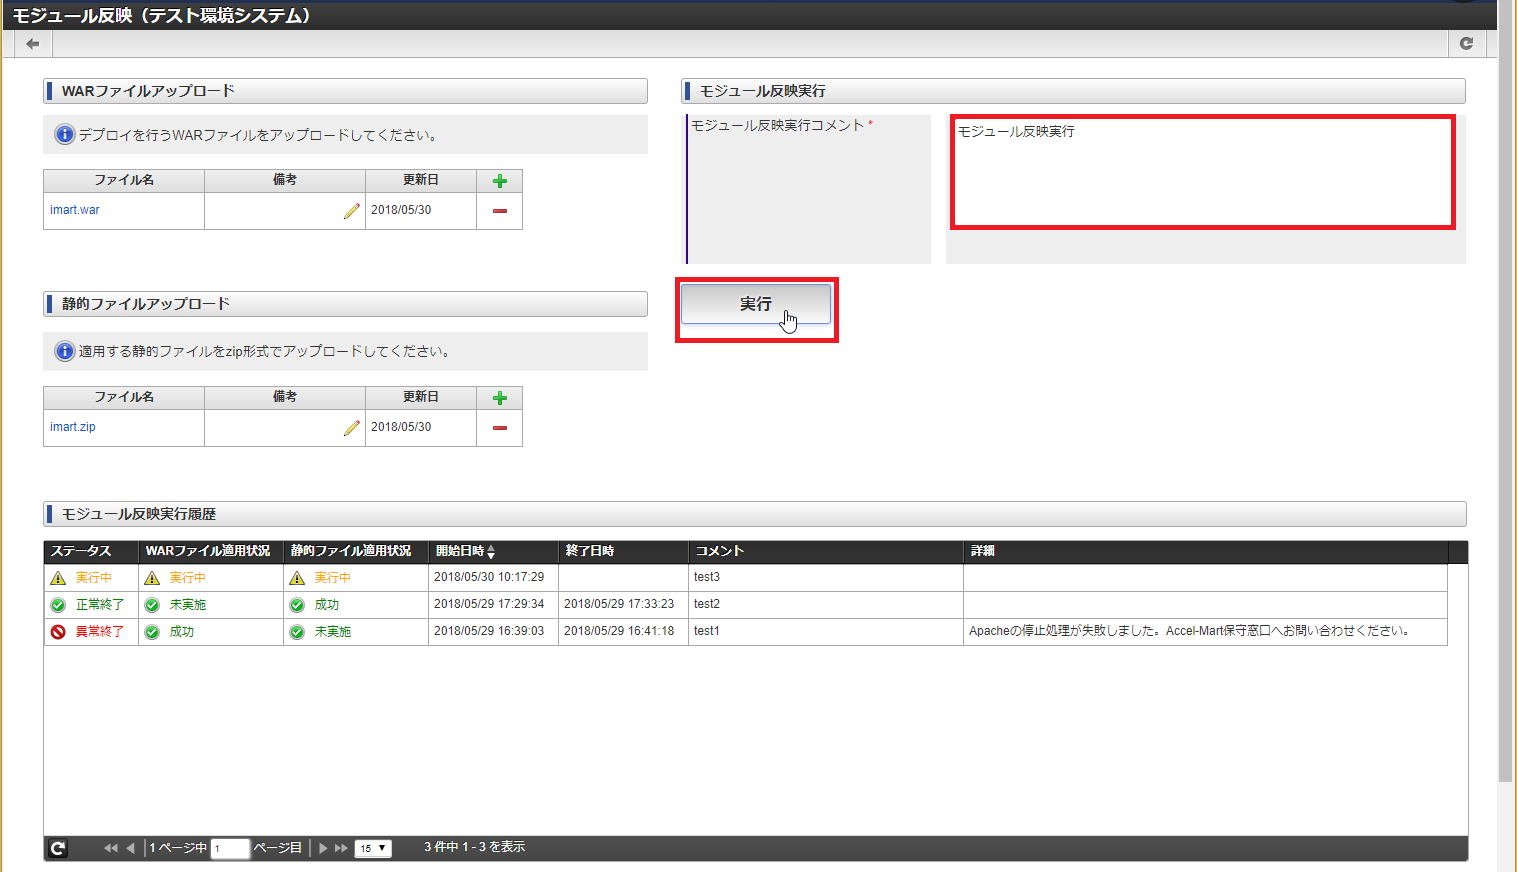The width and height of the screenshot is (1517, 872).
Task: Click end time 2018/05/29 16:41:18
Action: (x=619, y=631)
